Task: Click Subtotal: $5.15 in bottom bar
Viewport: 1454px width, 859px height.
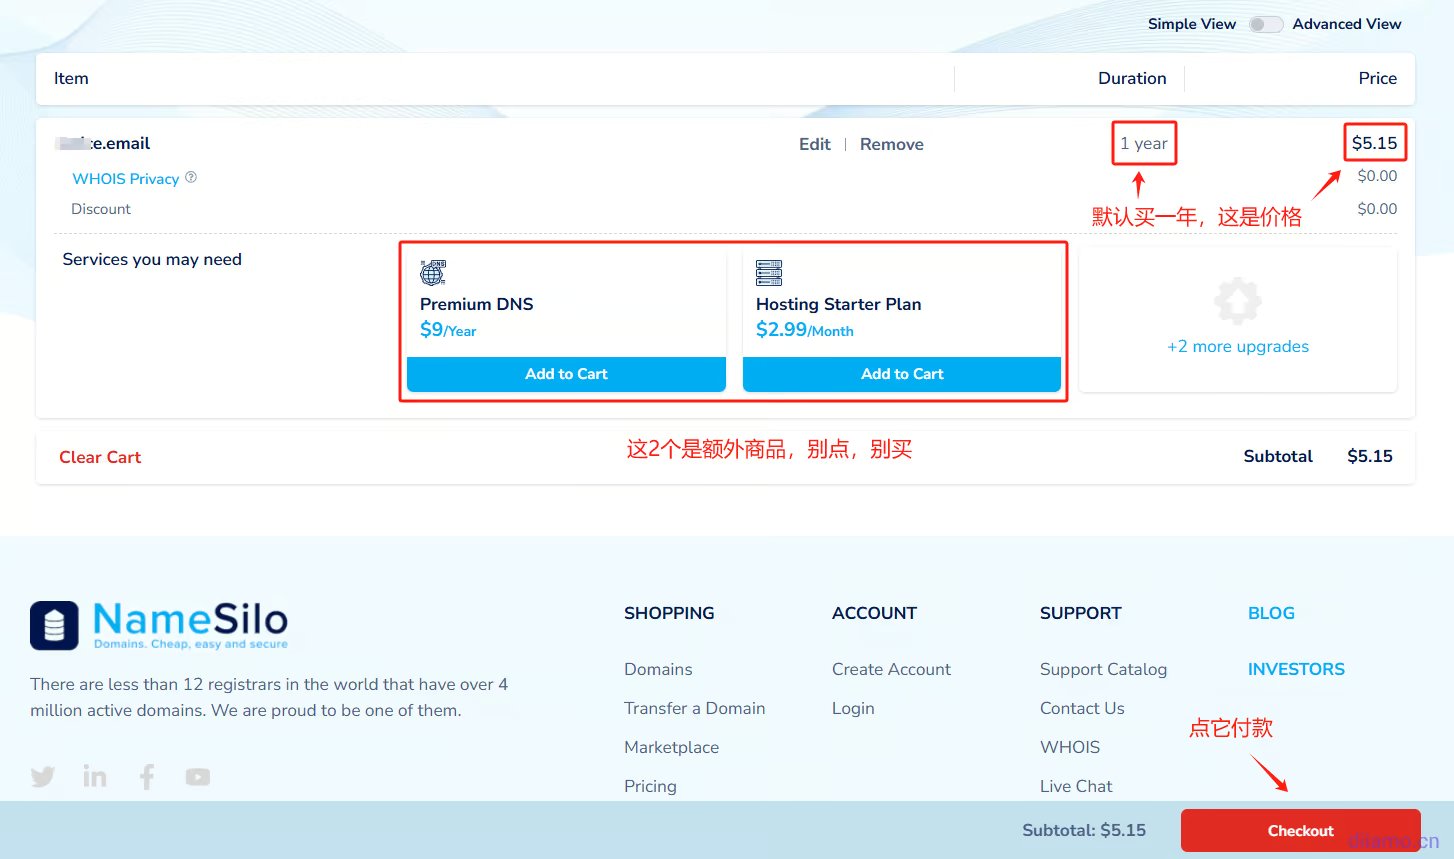Action: [x=1084, y=830]
